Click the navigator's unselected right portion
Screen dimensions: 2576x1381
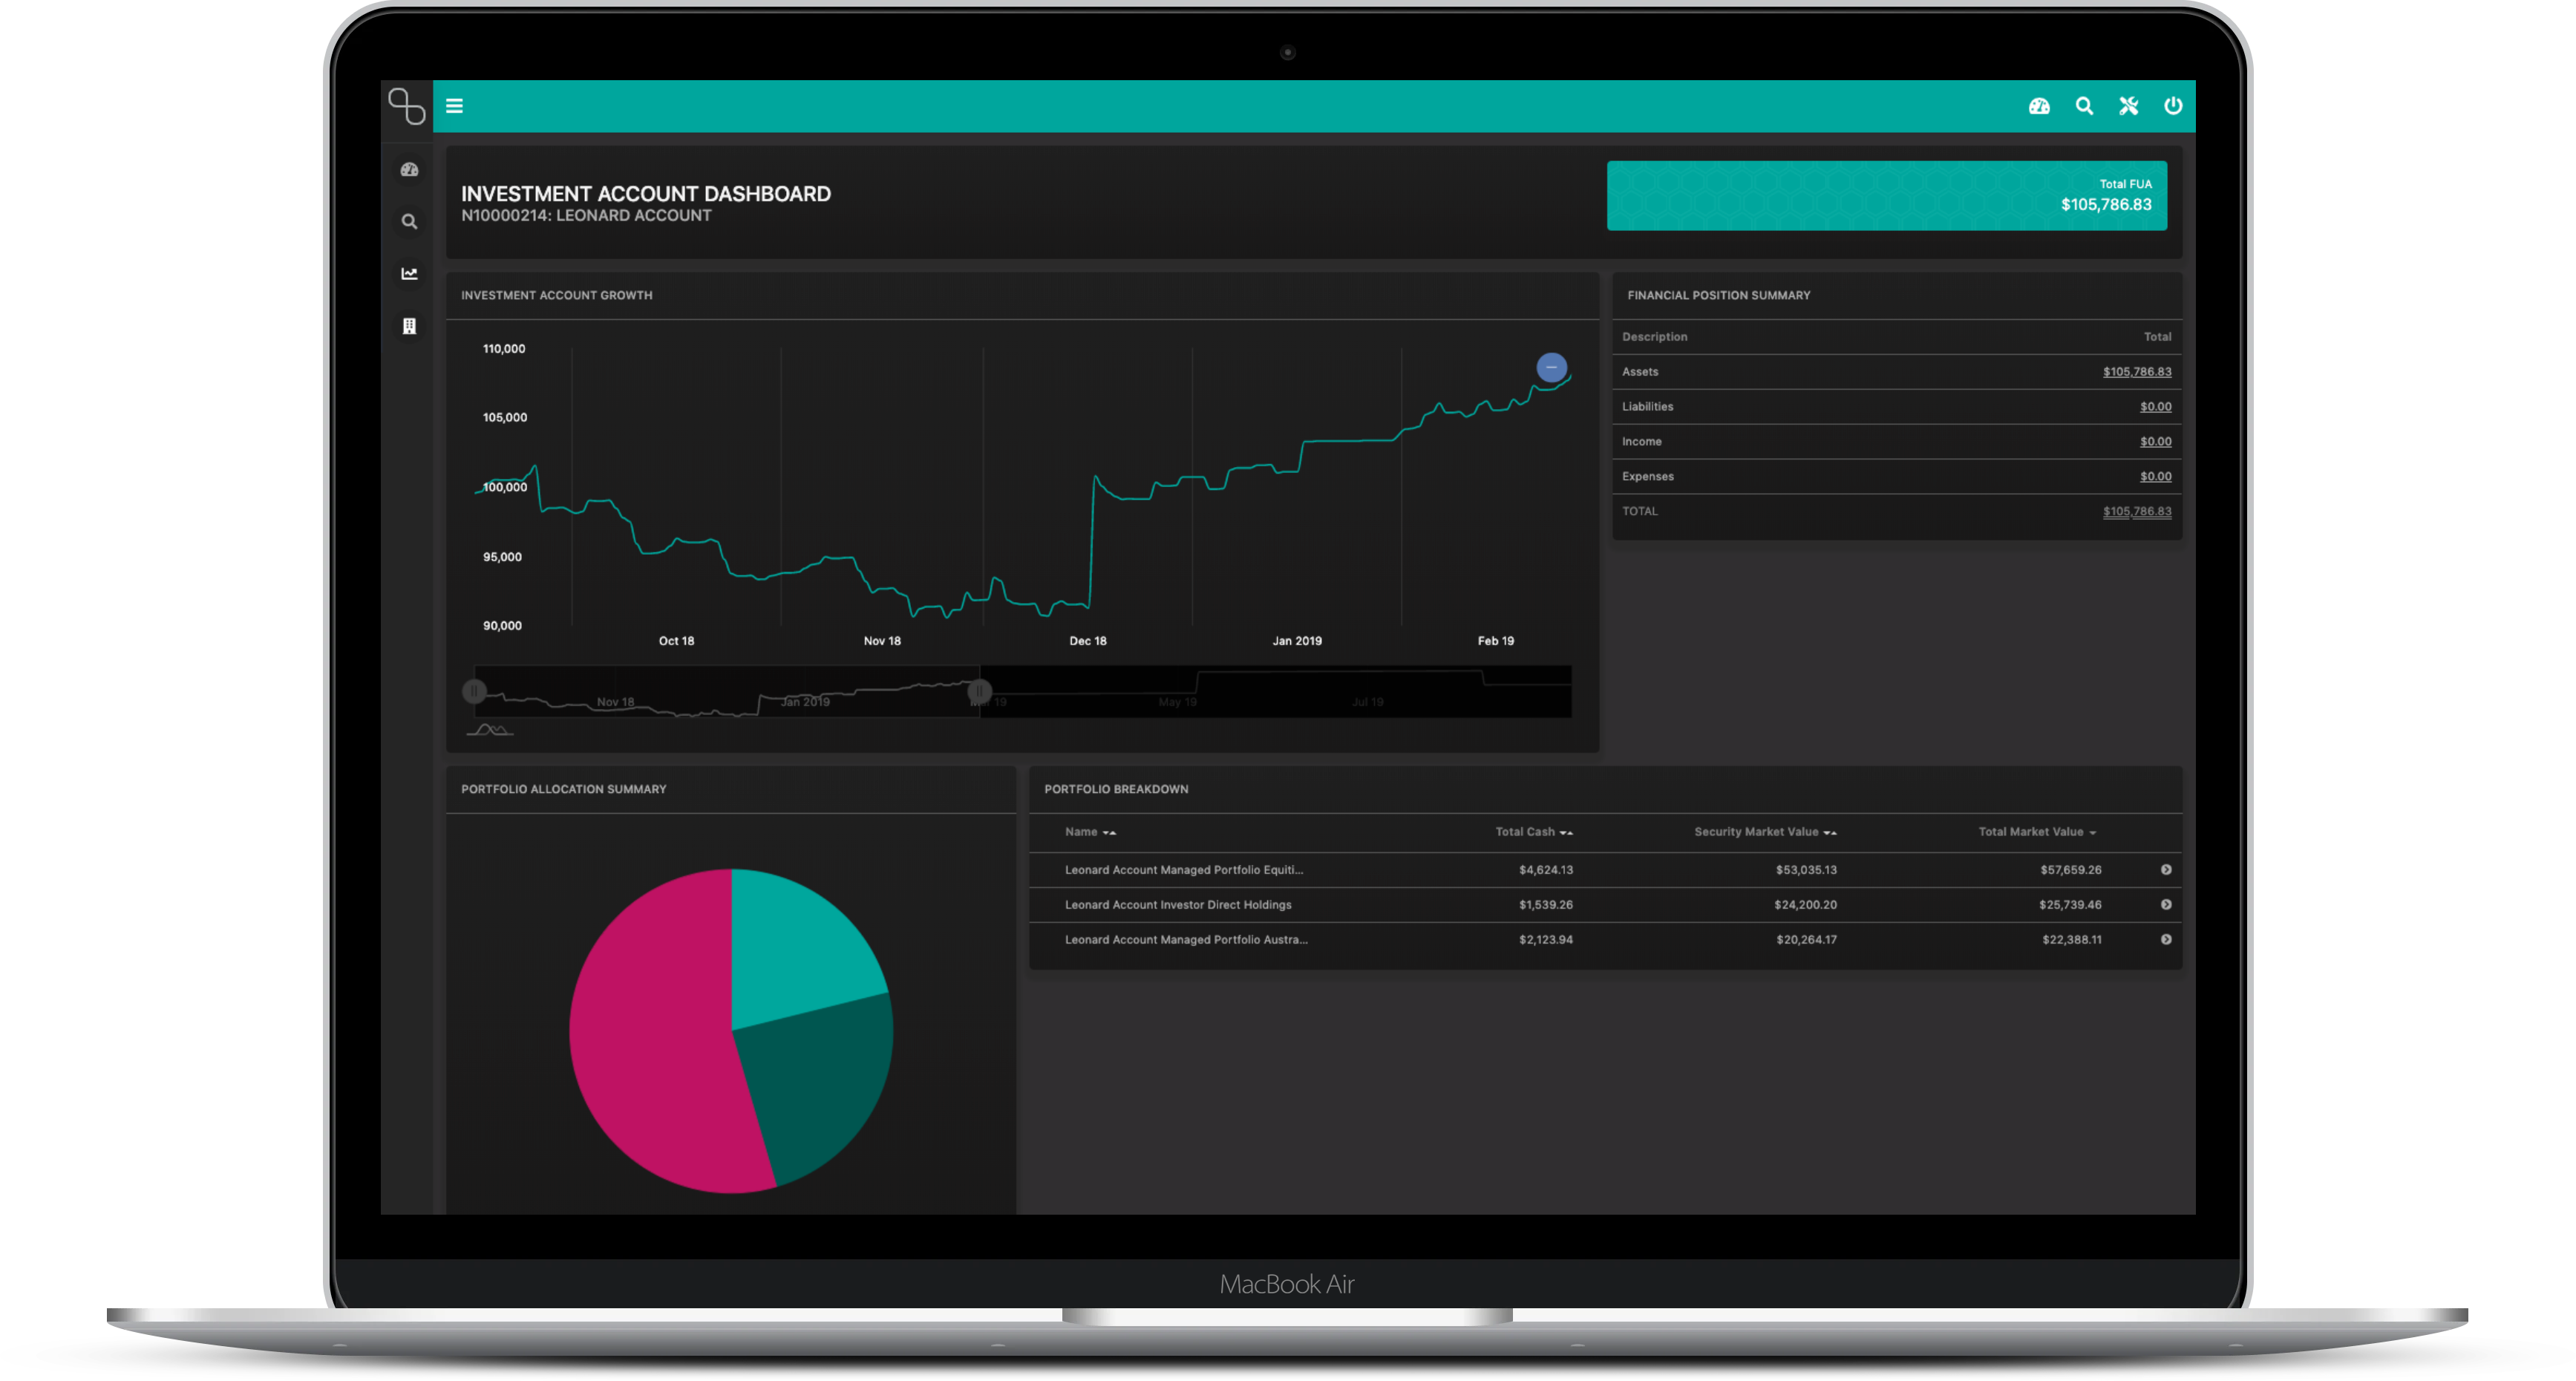[x=1276, y=691]
